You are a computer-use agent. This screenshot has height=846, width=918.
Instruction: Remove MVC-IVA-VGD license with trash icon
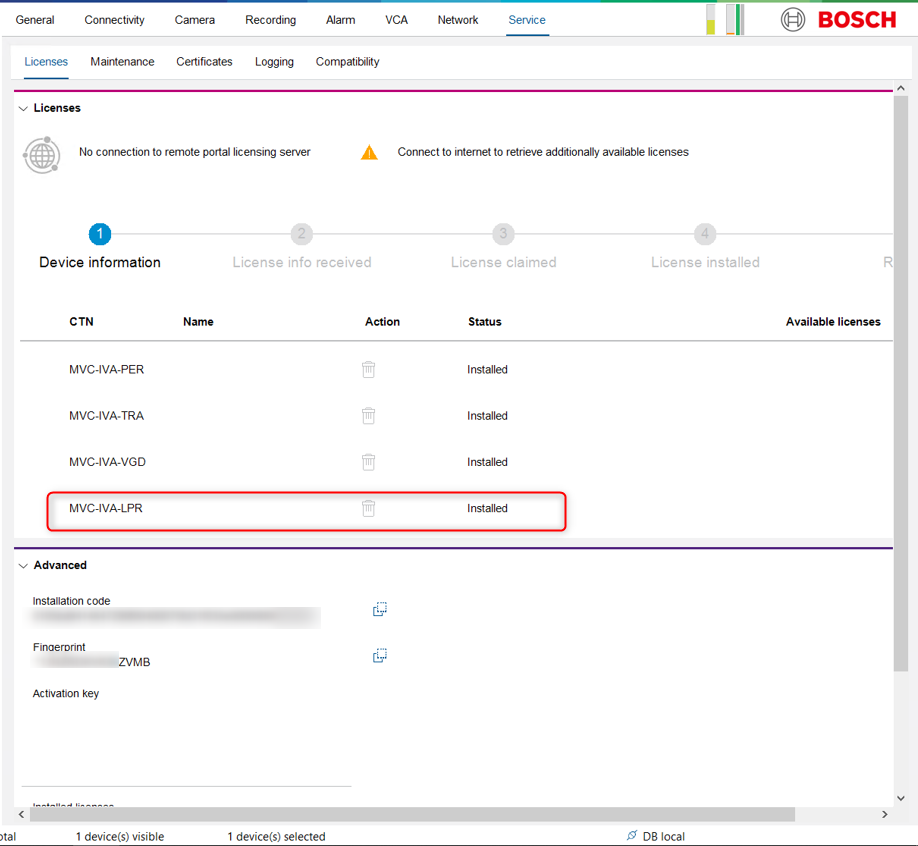tap(368, 462)
